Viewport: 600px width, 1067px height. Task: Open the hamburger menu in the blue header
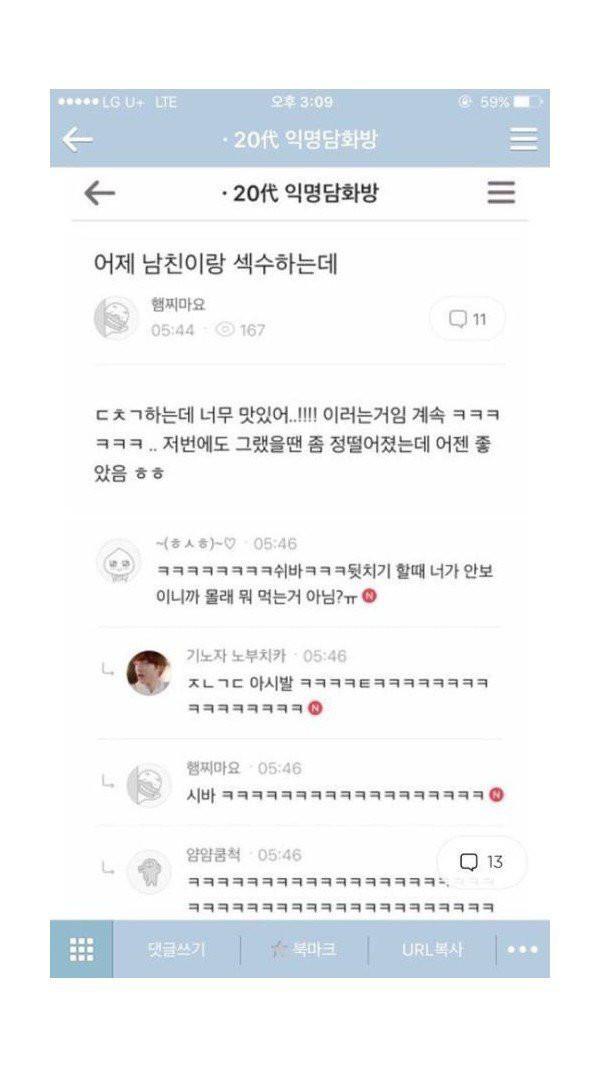tap(524, 138)
